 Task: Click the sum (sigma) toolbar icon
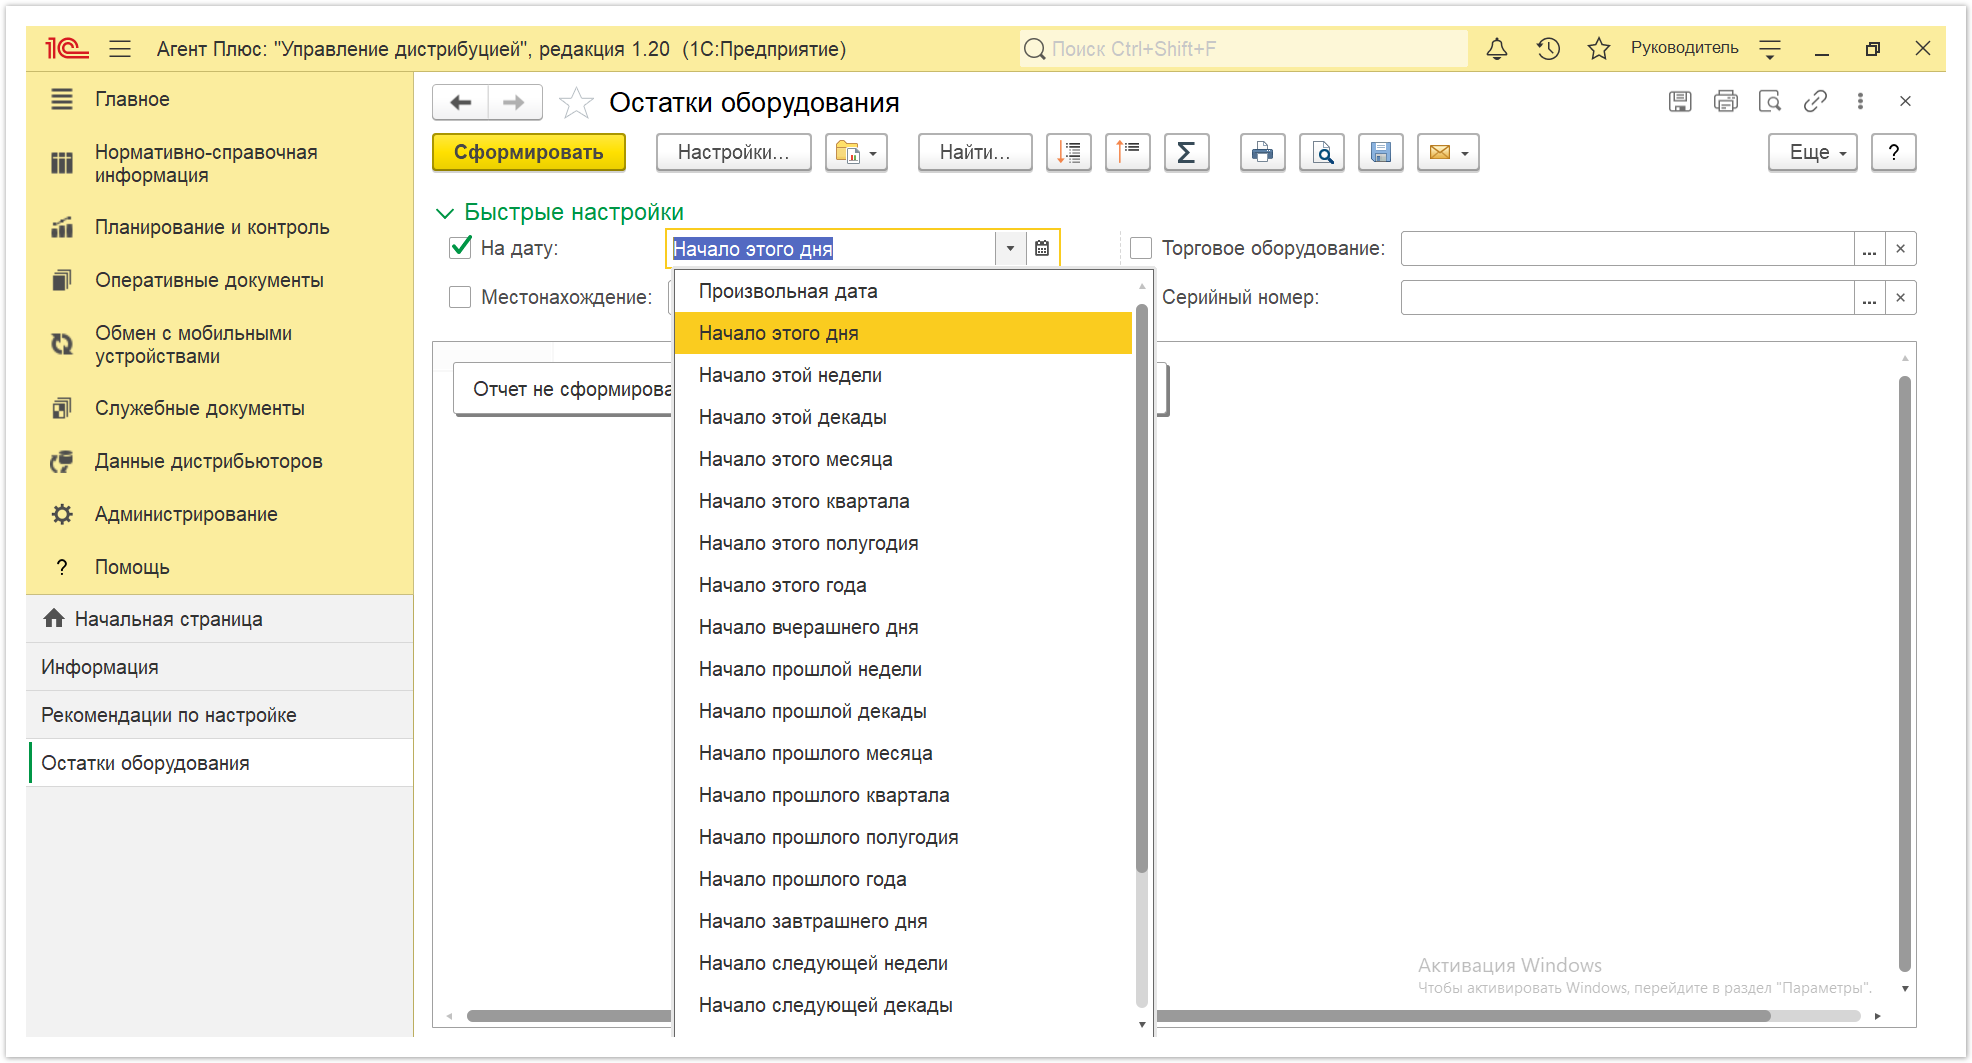tap(1186, 153)
